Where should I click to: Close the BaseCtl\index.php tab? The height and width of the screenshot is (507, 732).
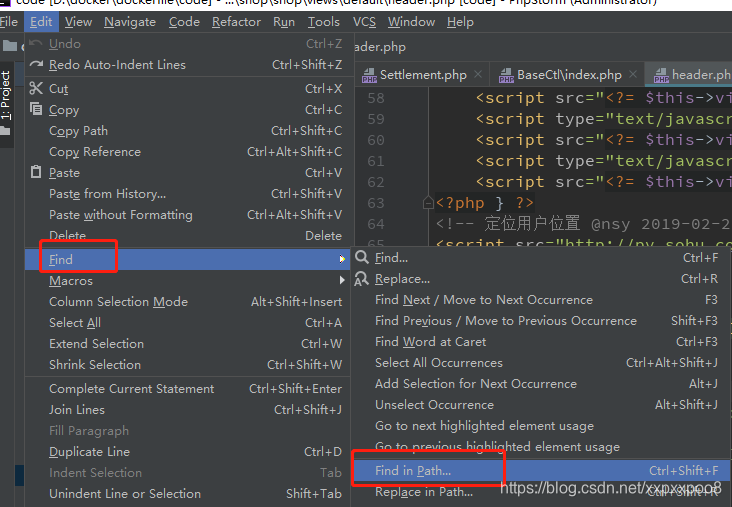(x=633, y=74)
